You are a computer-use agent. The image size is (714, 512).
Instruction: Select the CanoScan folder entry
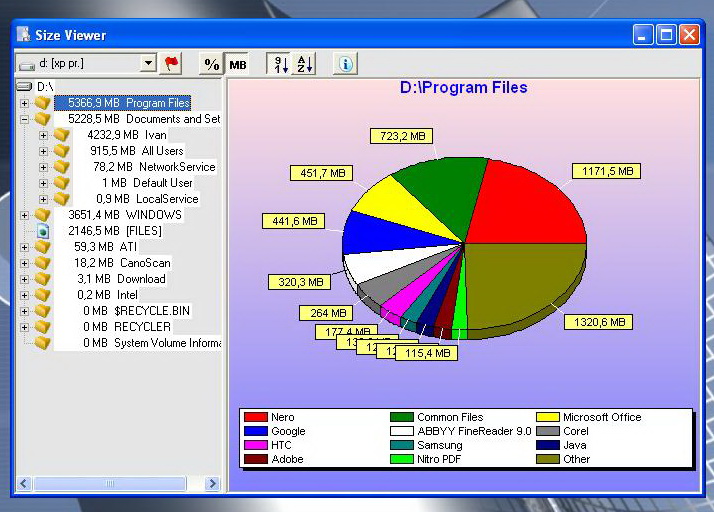[145, 263]
